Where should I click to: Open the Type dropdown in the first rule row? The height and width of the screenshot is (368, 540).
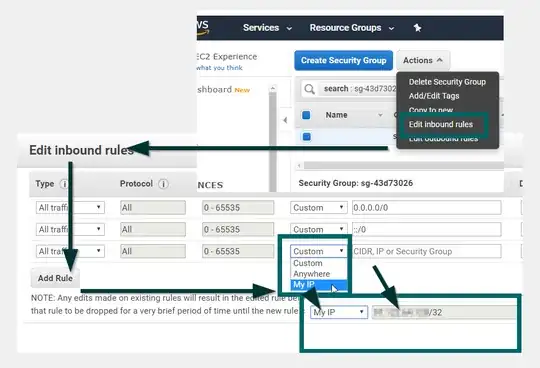pyautogui.click(x=70, y=208)
